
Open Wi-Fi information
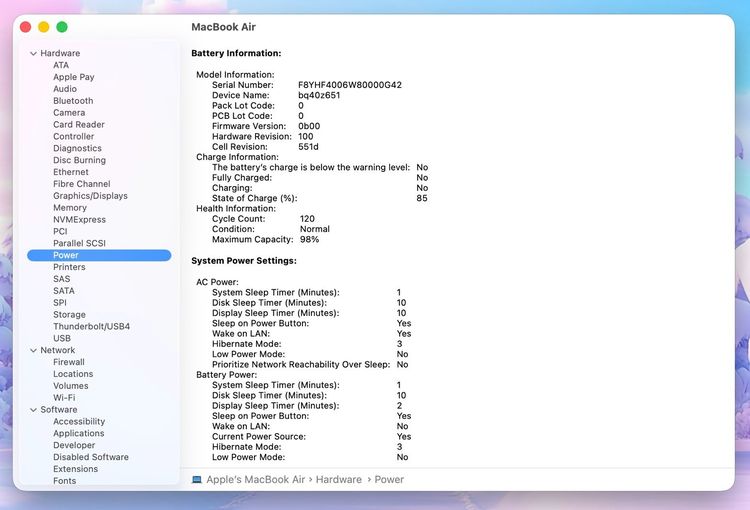[64, 398]
